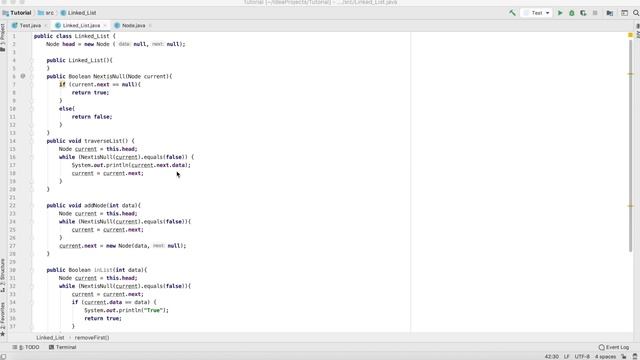This screenshot has width=640, height=360.
Task: Click the run anything window icon
Action: pyautogui.click(x=624, y=13)
